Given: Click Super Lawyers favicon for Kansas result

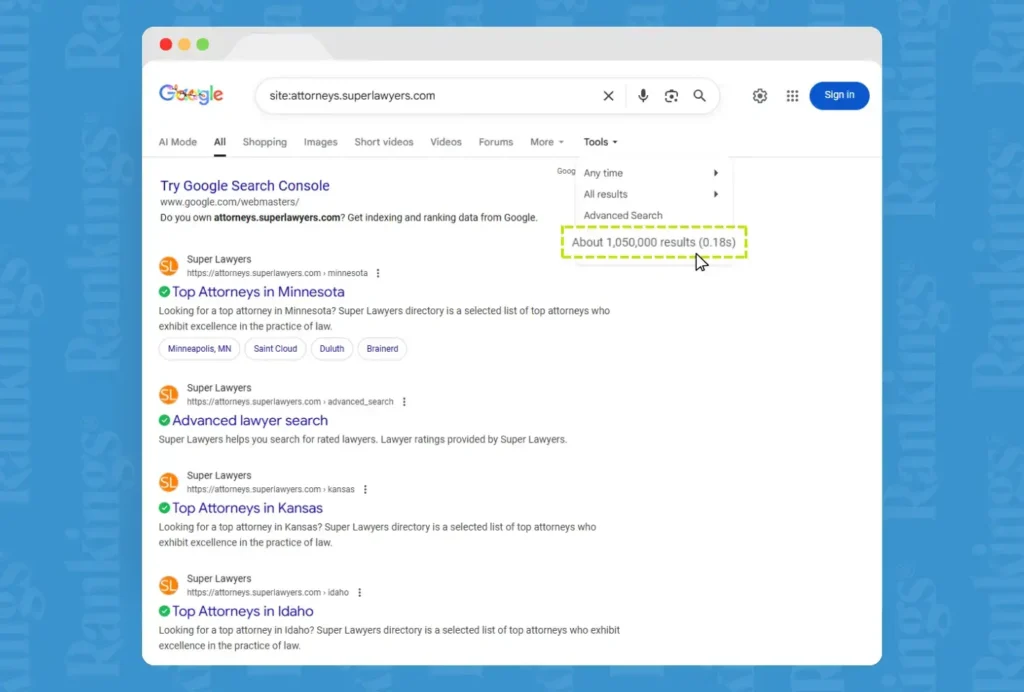Looking at the screenshot, I should point(168,482).
